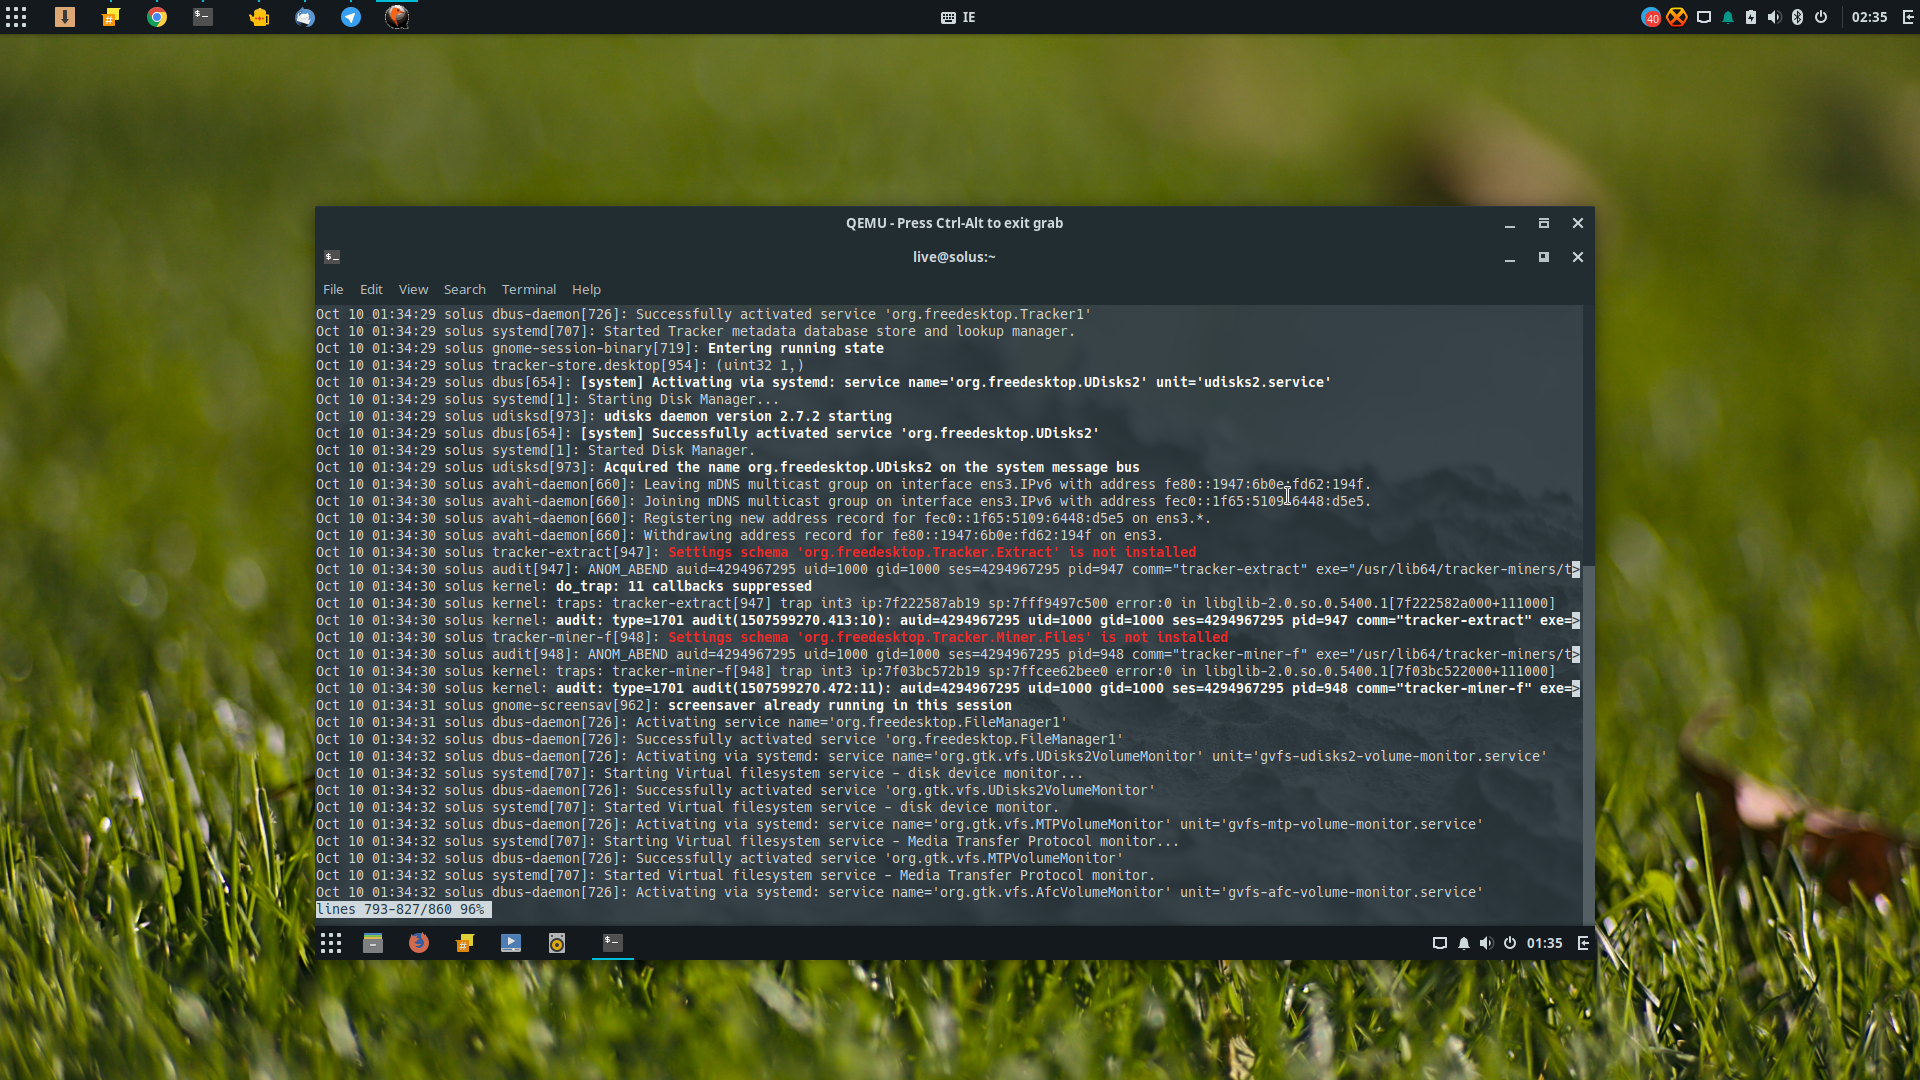The image size is (1920, 1080).
Task: Click the pager status 'lines 793-827/860 96%'
Action: point(404,909)
